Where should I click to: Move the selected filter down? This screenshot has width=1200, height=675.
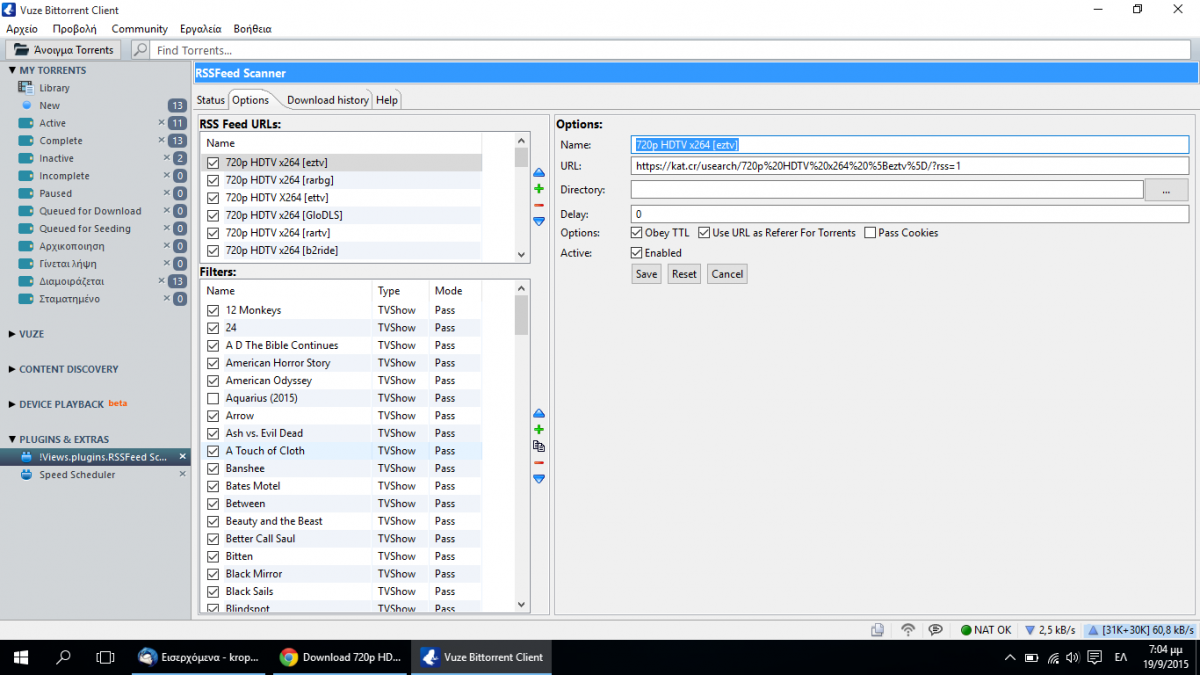[539, 479]
